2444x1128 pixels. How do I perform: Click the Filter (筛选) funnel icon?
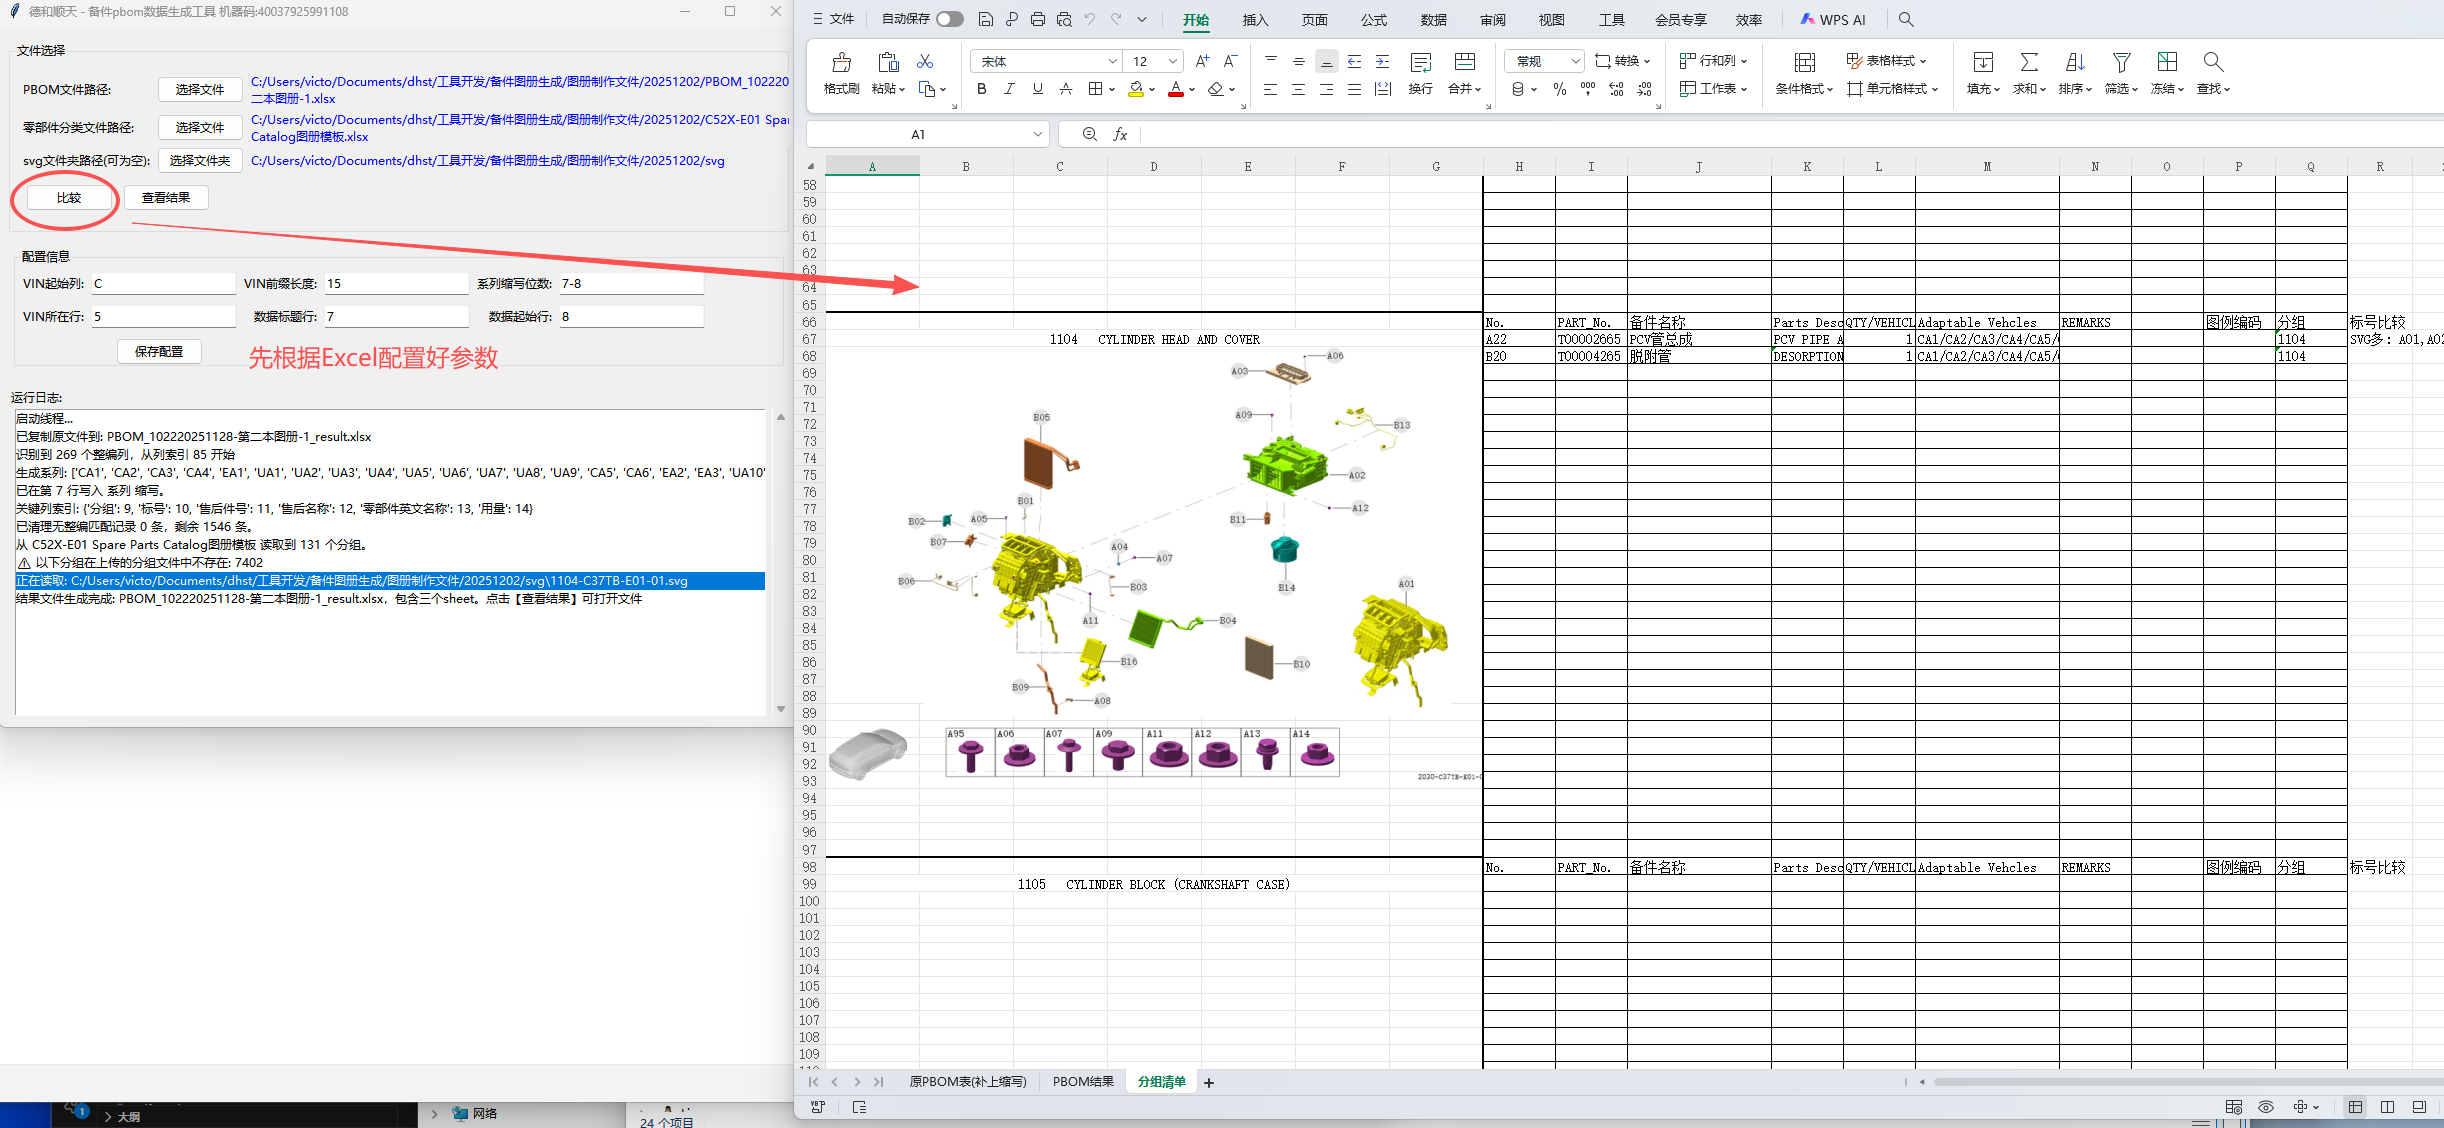coord(2120,63)
